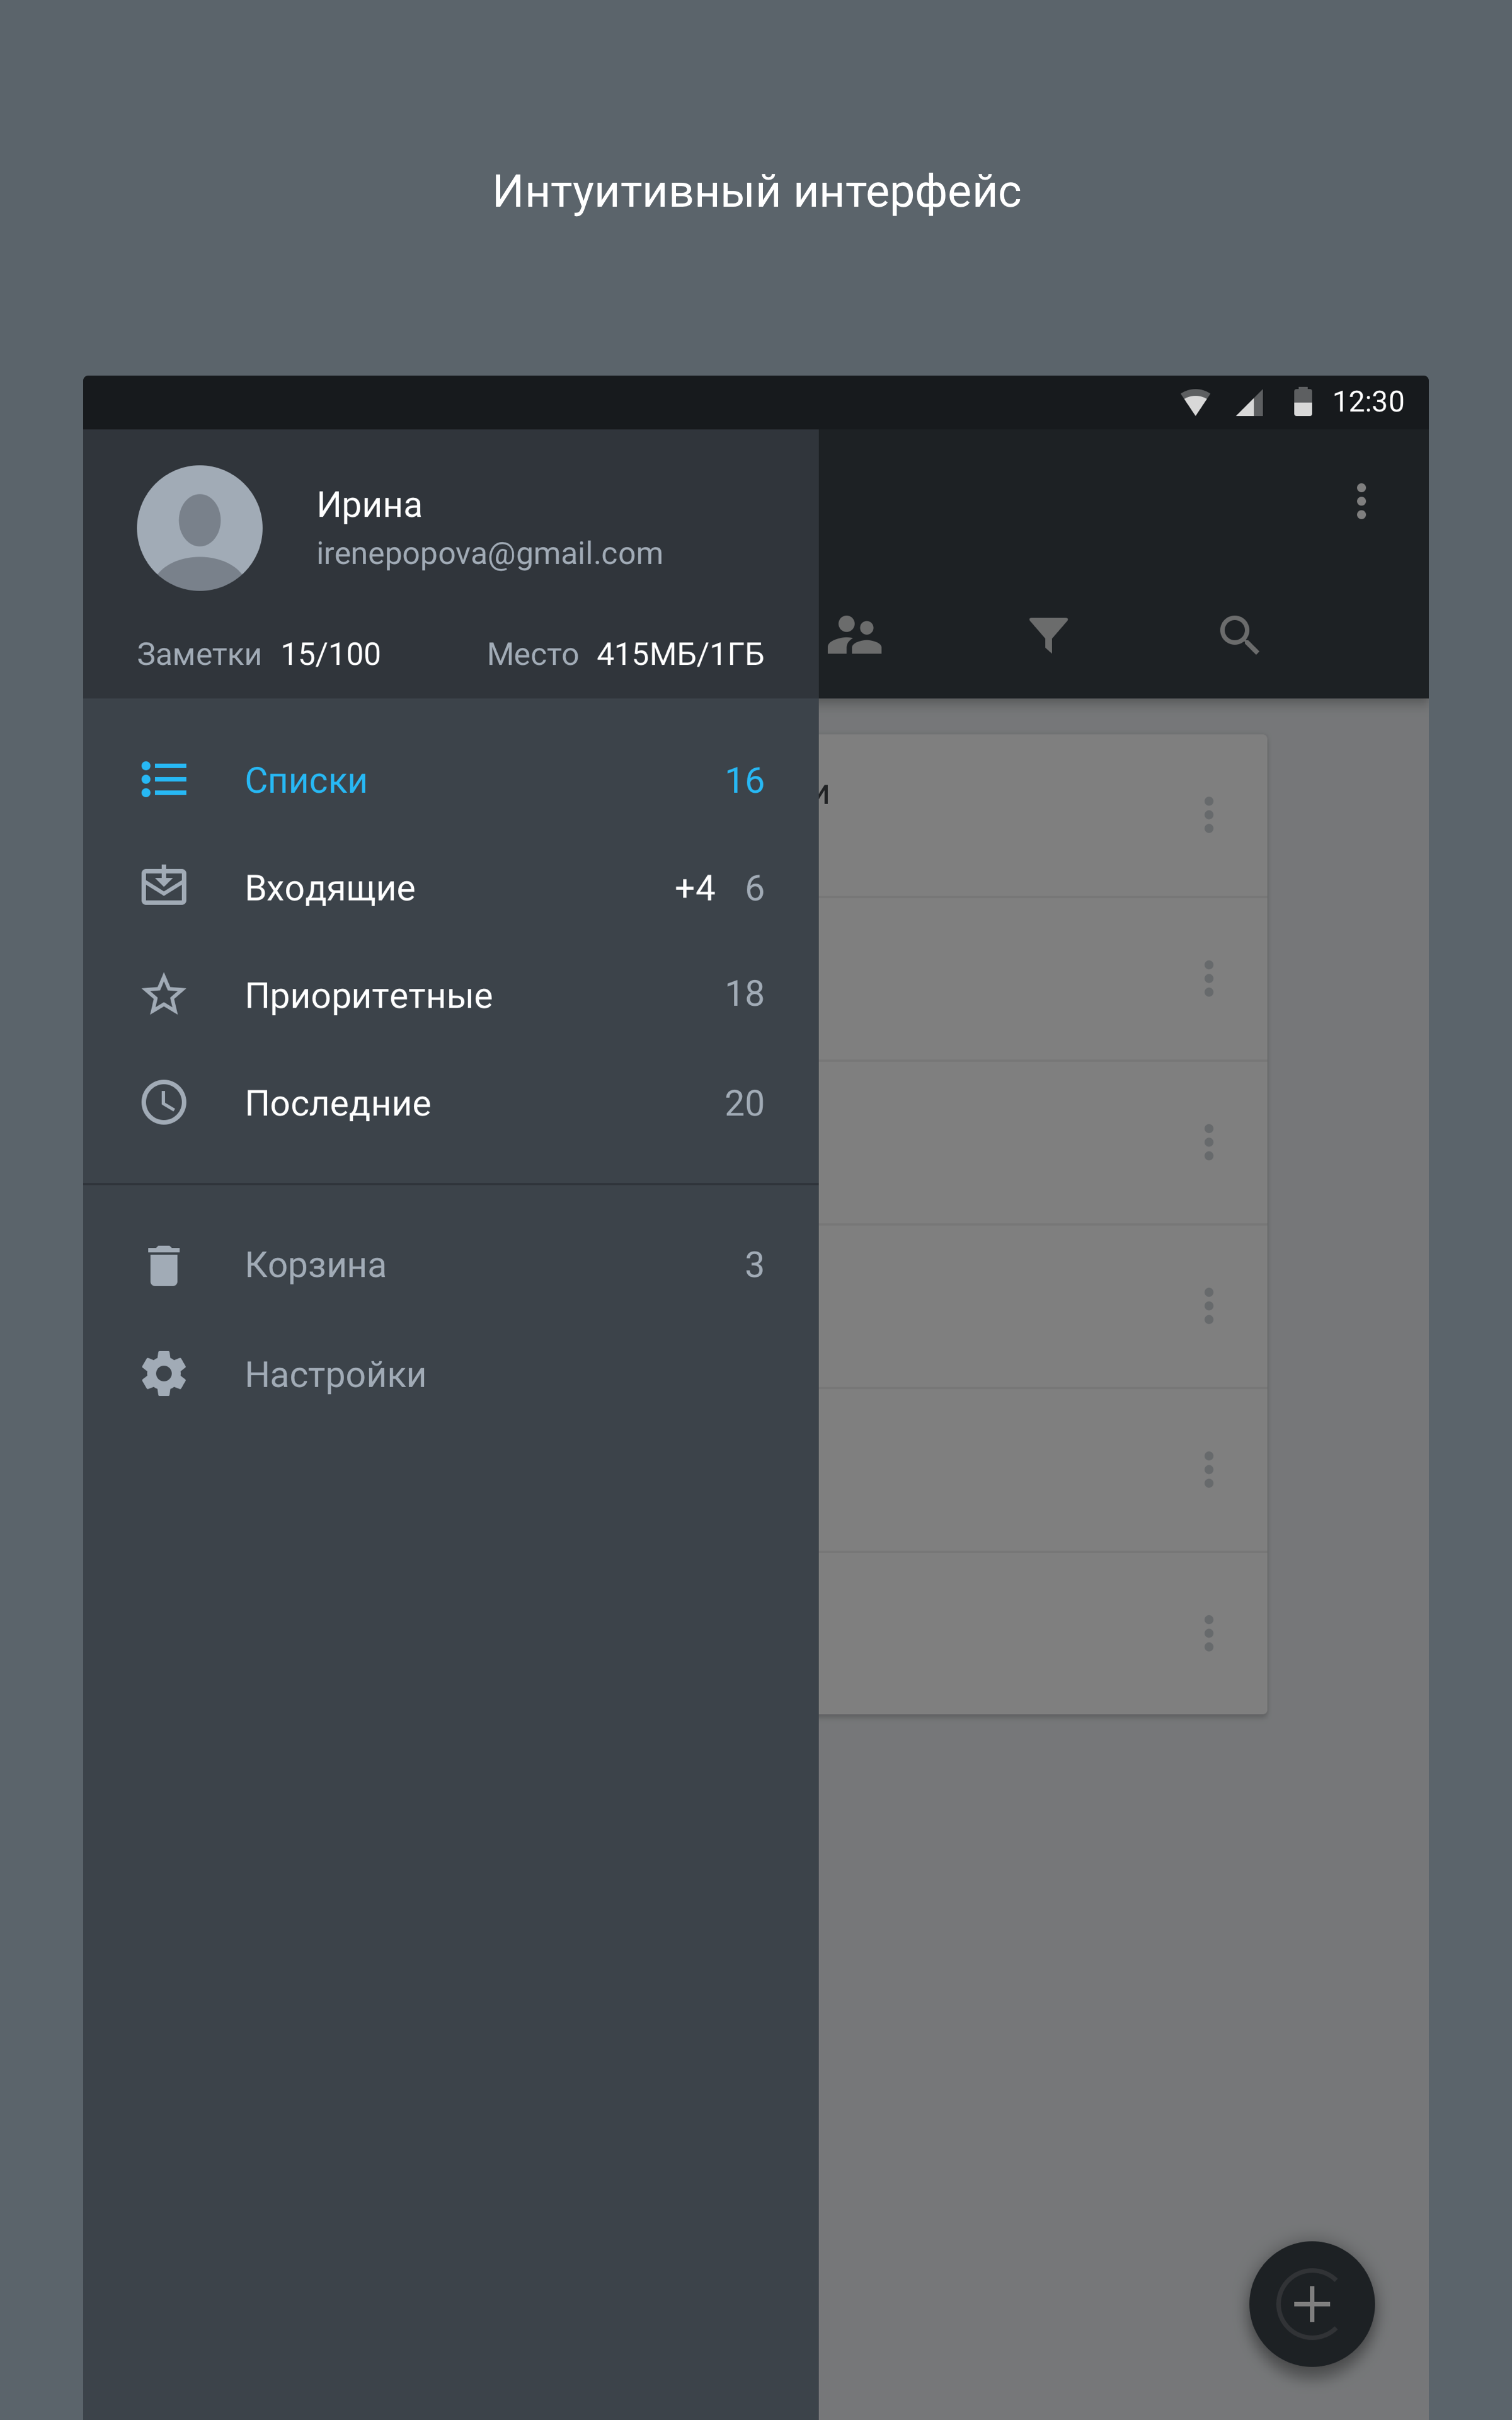Select the Списки menu item
The height and width of the screenshot is (2420, 1512).
(x=451, y=780)
